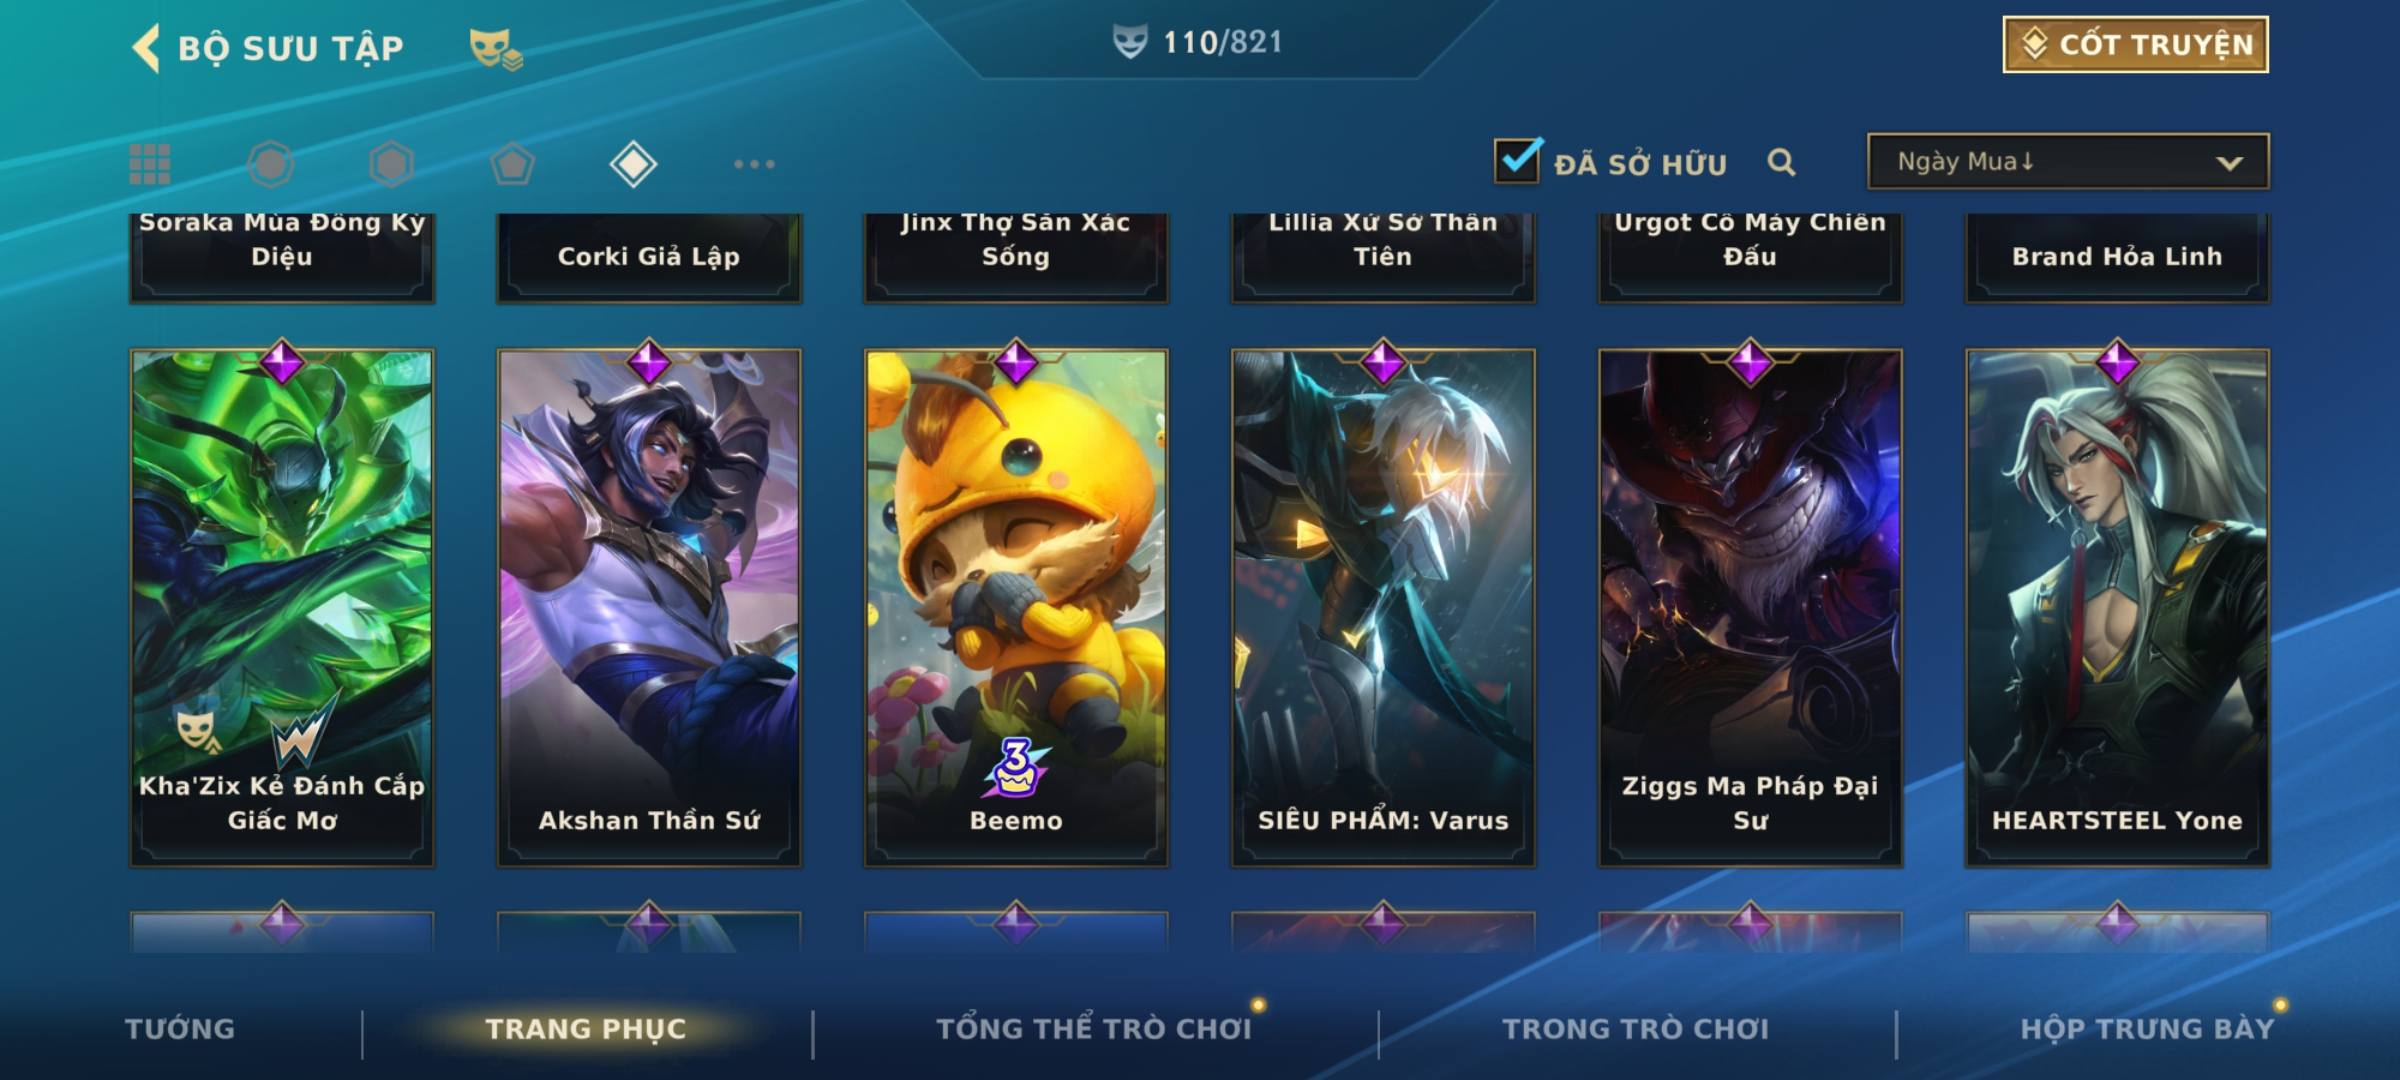The width and height of the screenshot is (2400, 1080).
Task: Open the mask and coins shop icon
Action: 496,48
